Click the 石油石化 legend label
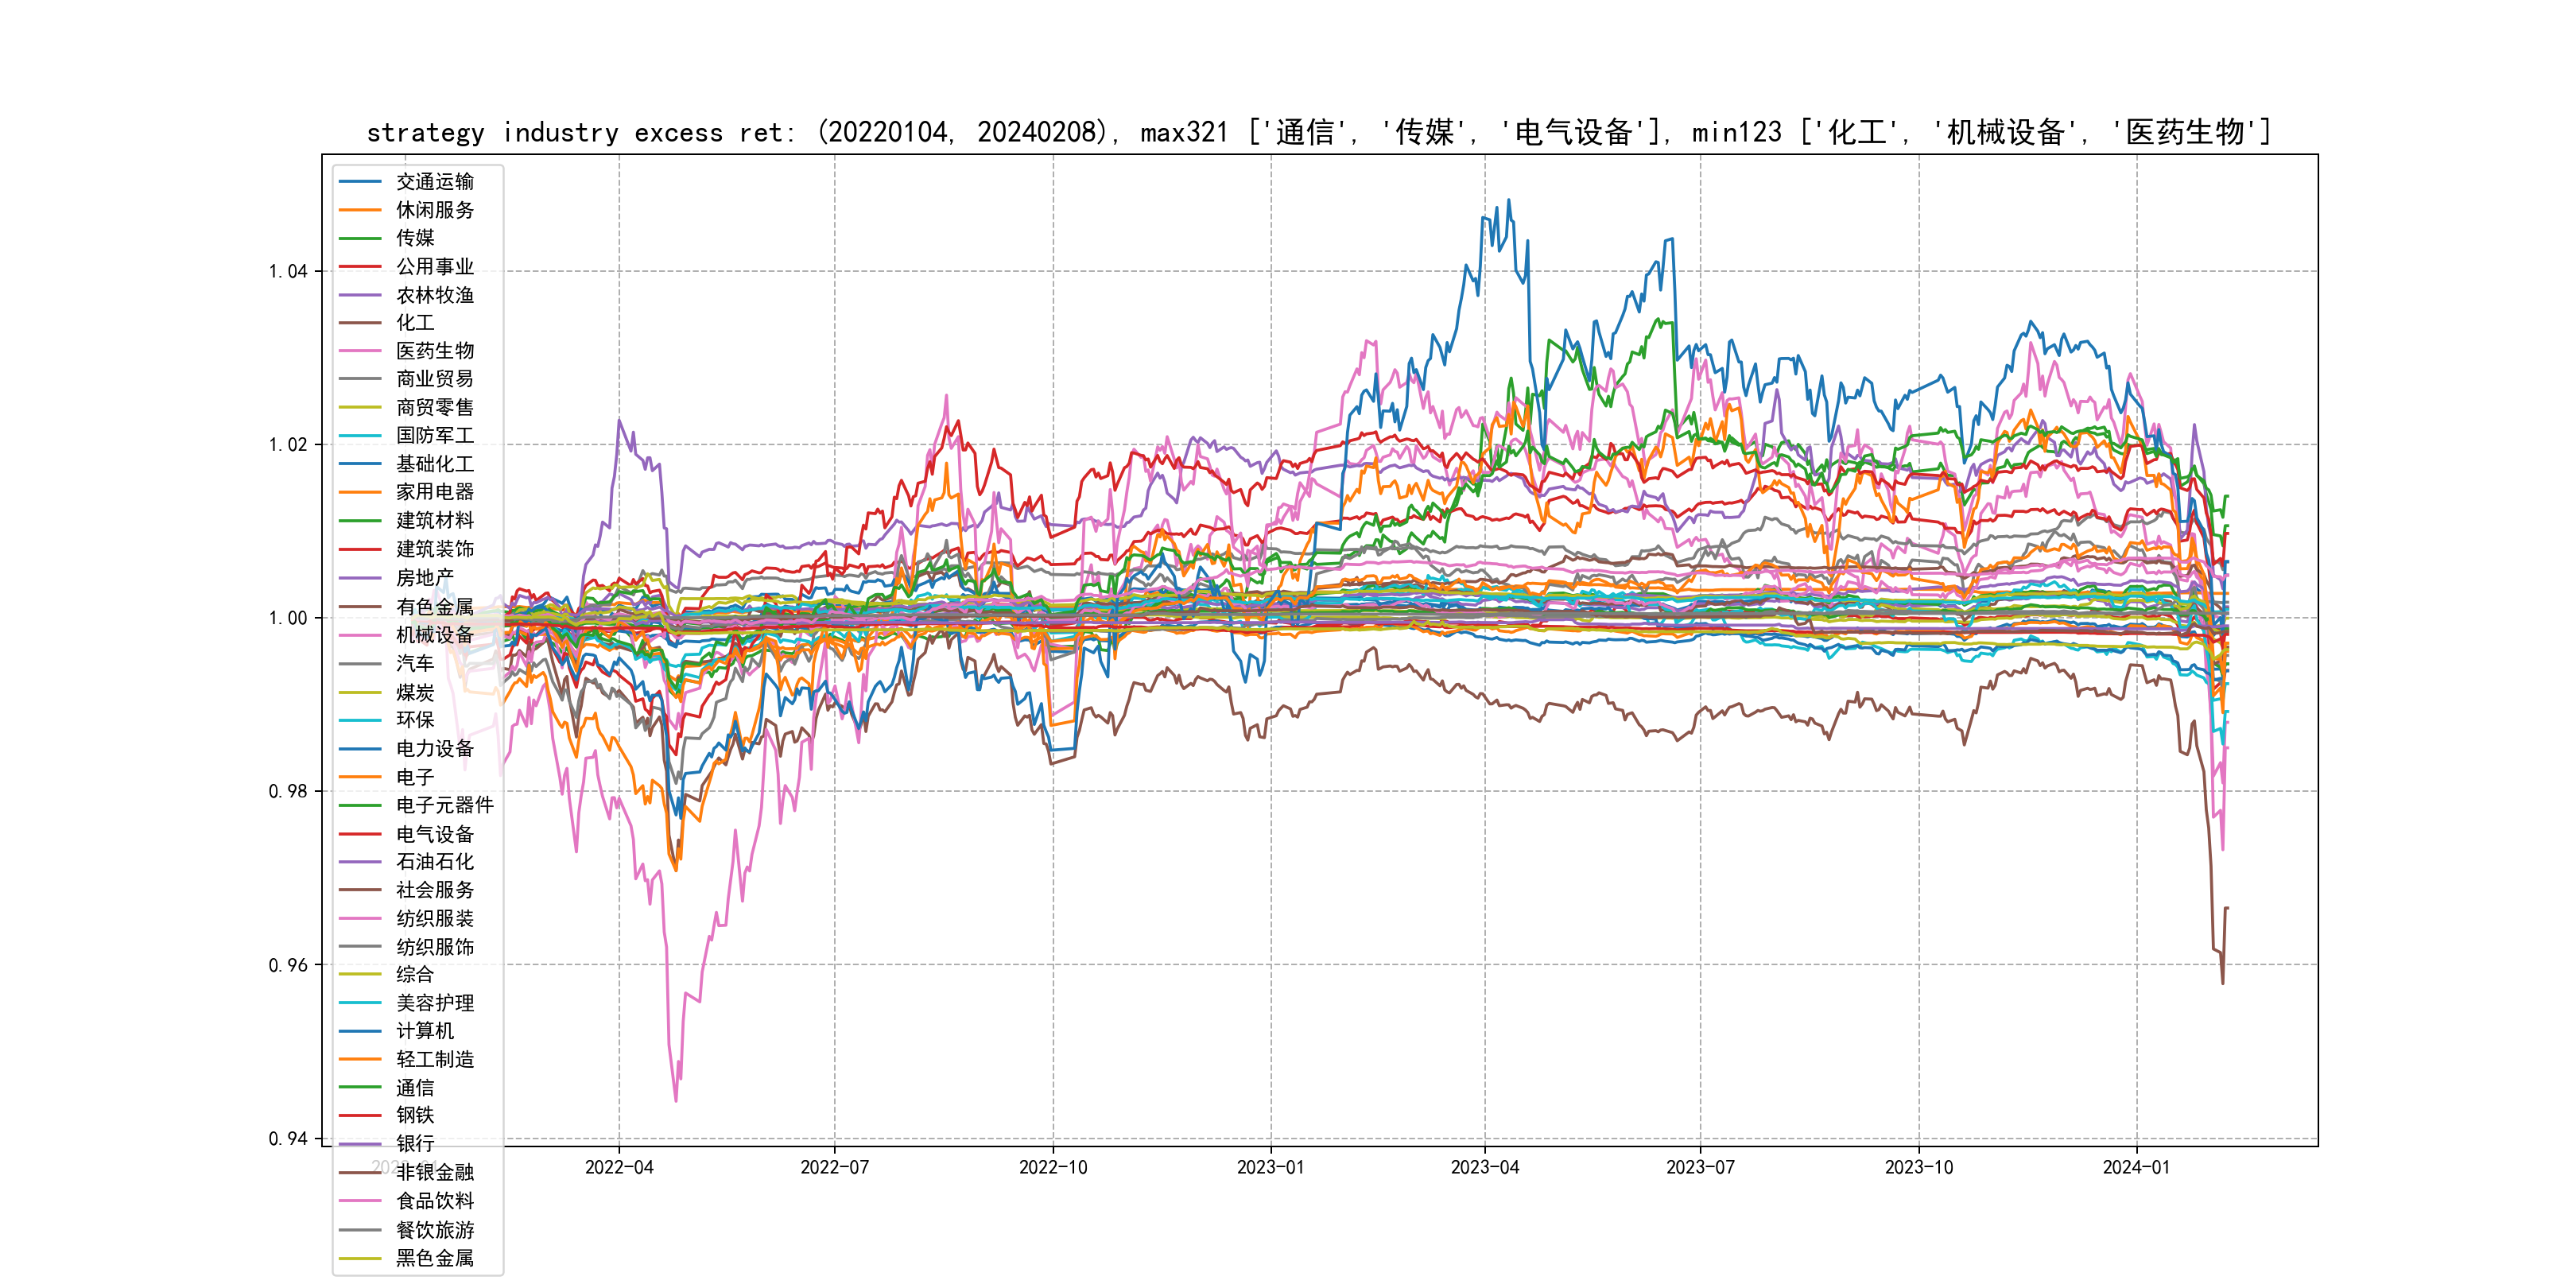The image size is (2576, 1288). coord(435,862)
